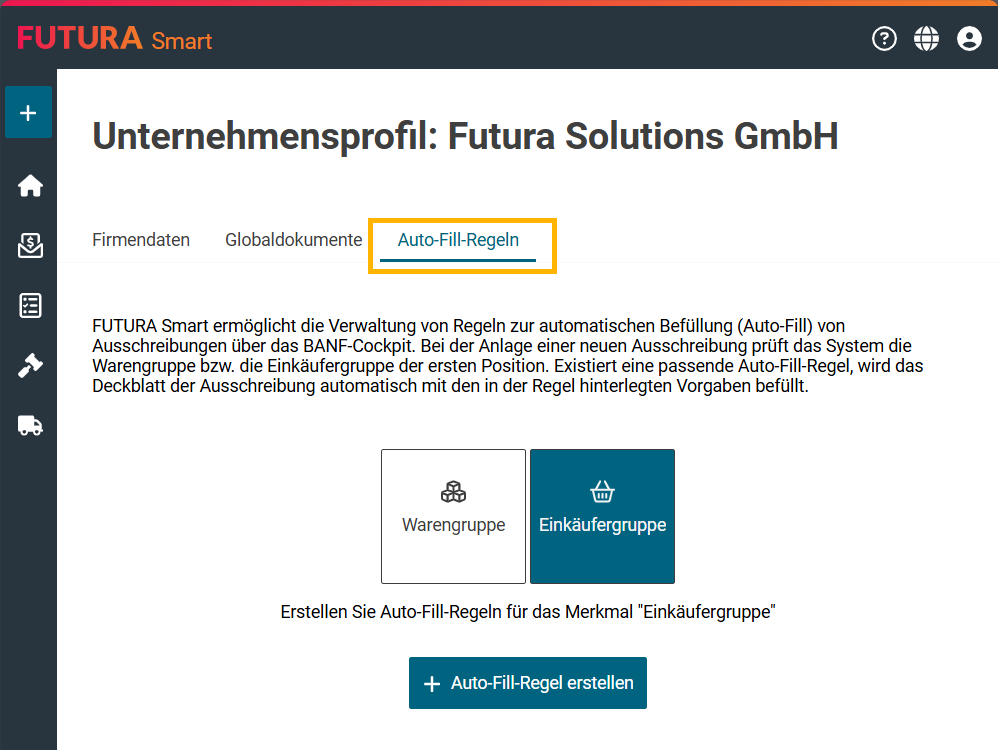Select the Warengruppe option tile
The height and width of the screenshot is (750, 998).
[x=453, y=516]
